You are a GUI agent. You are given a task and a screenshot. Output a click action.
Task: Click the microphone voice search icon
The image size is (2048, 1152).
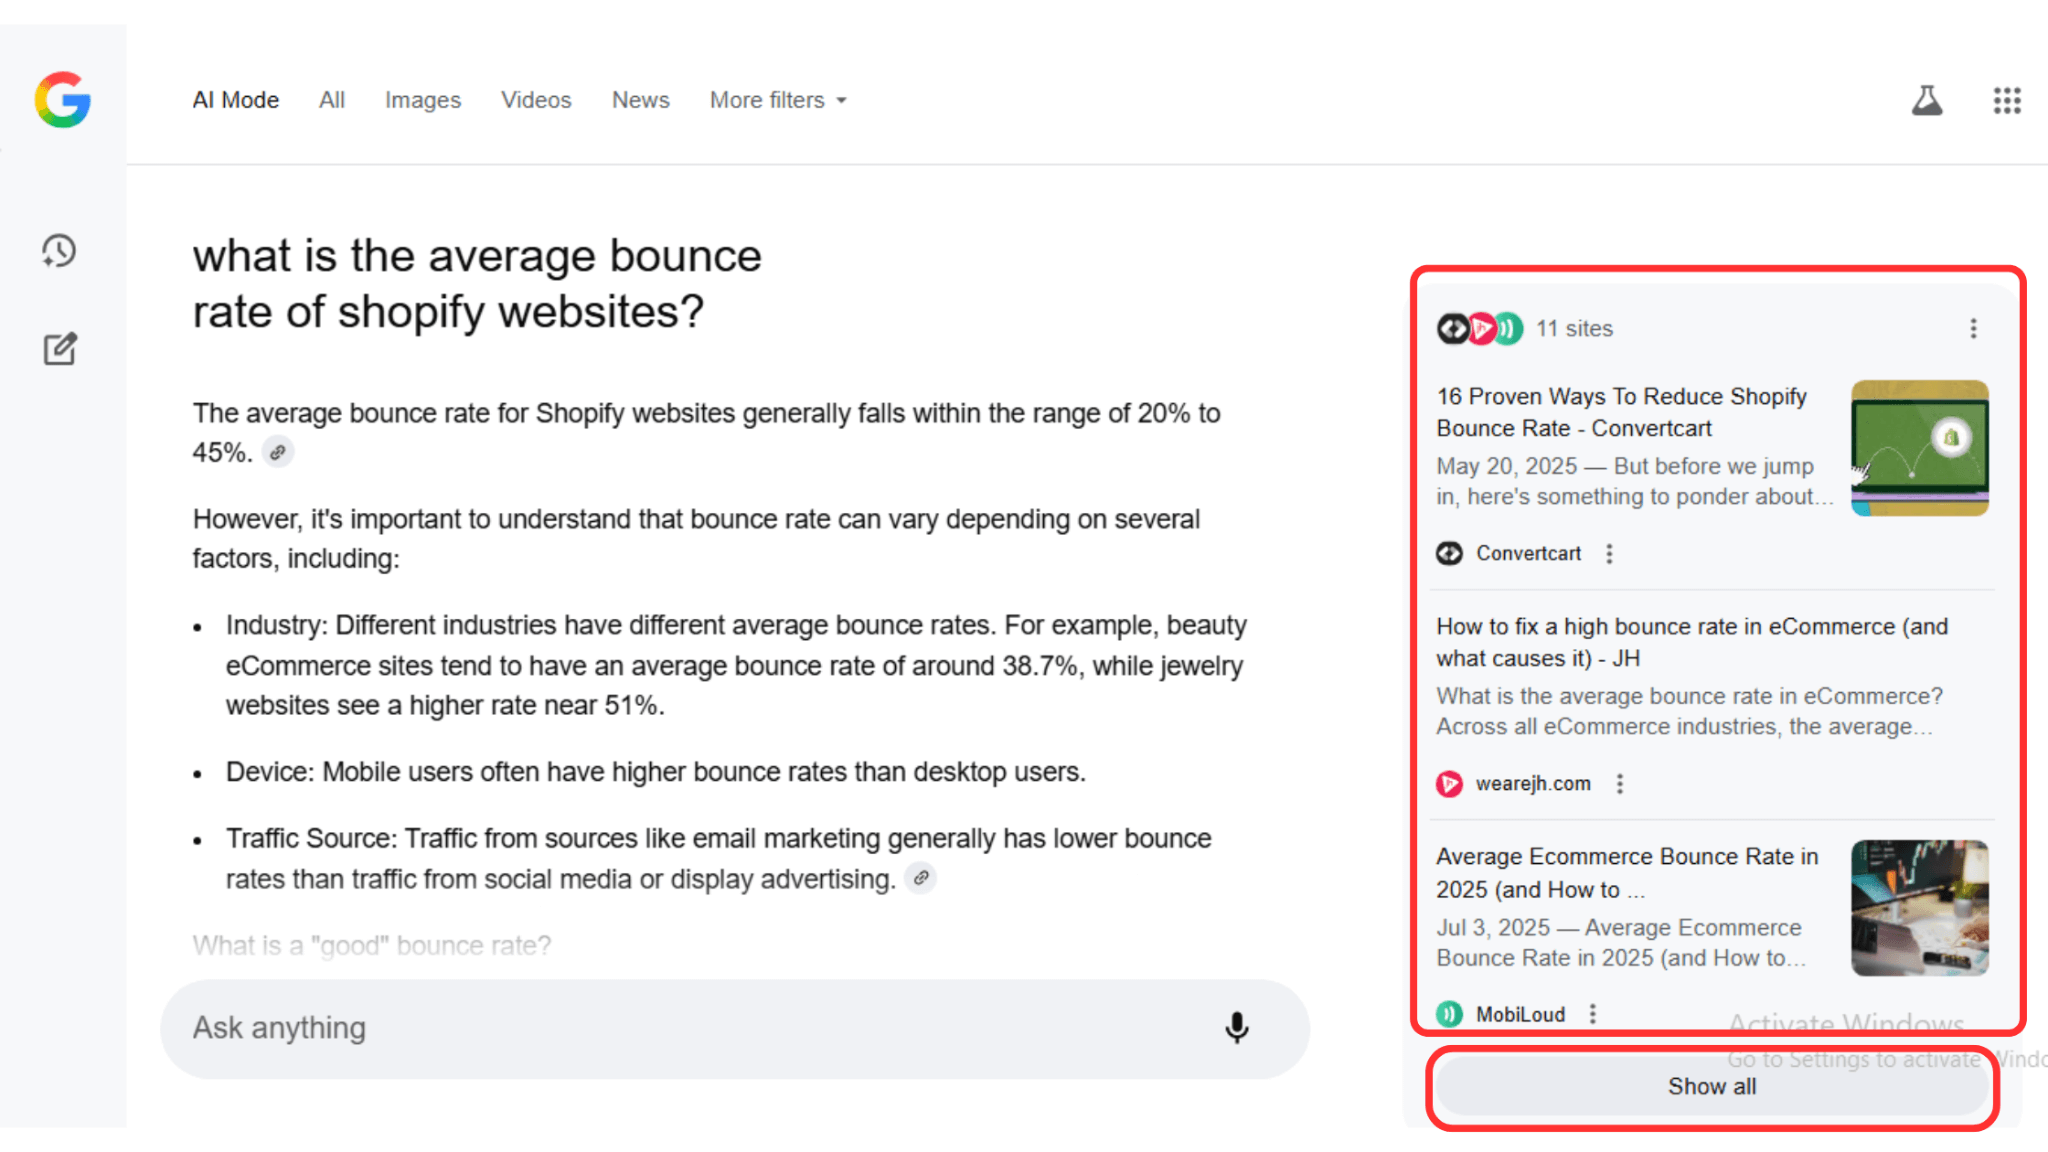(x=1236, y=1028)
